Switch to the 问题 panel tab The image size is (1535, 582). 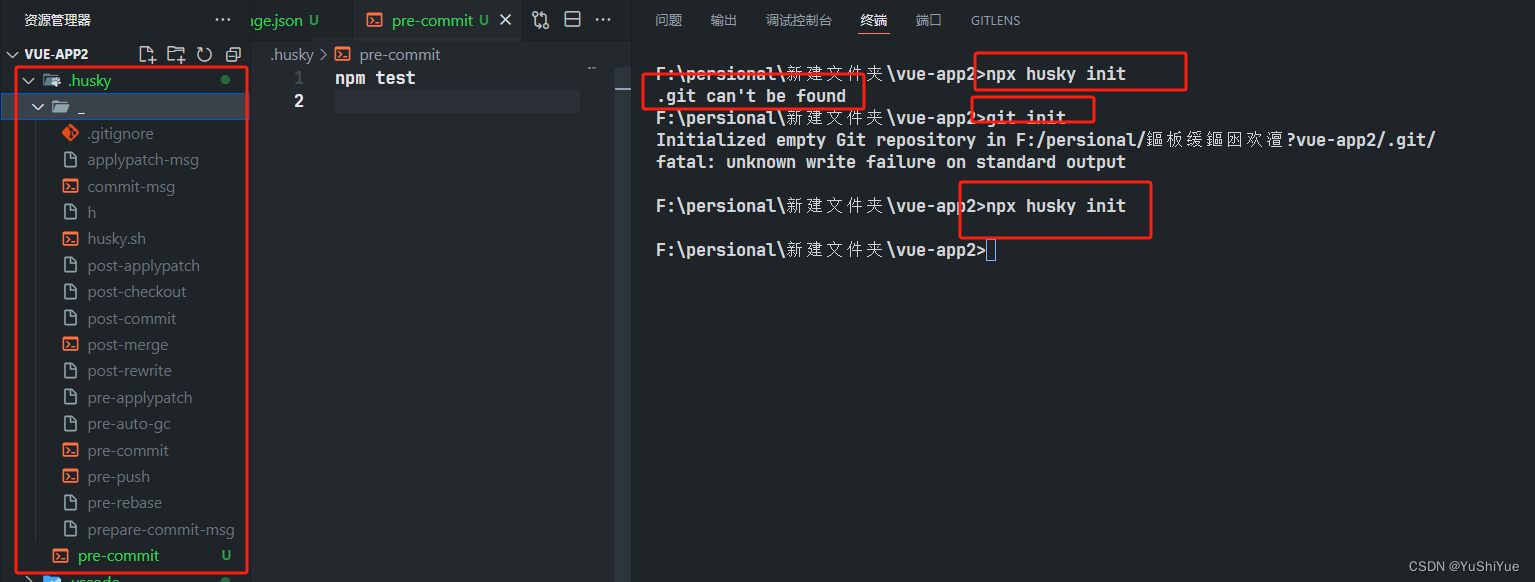point(668,20)
